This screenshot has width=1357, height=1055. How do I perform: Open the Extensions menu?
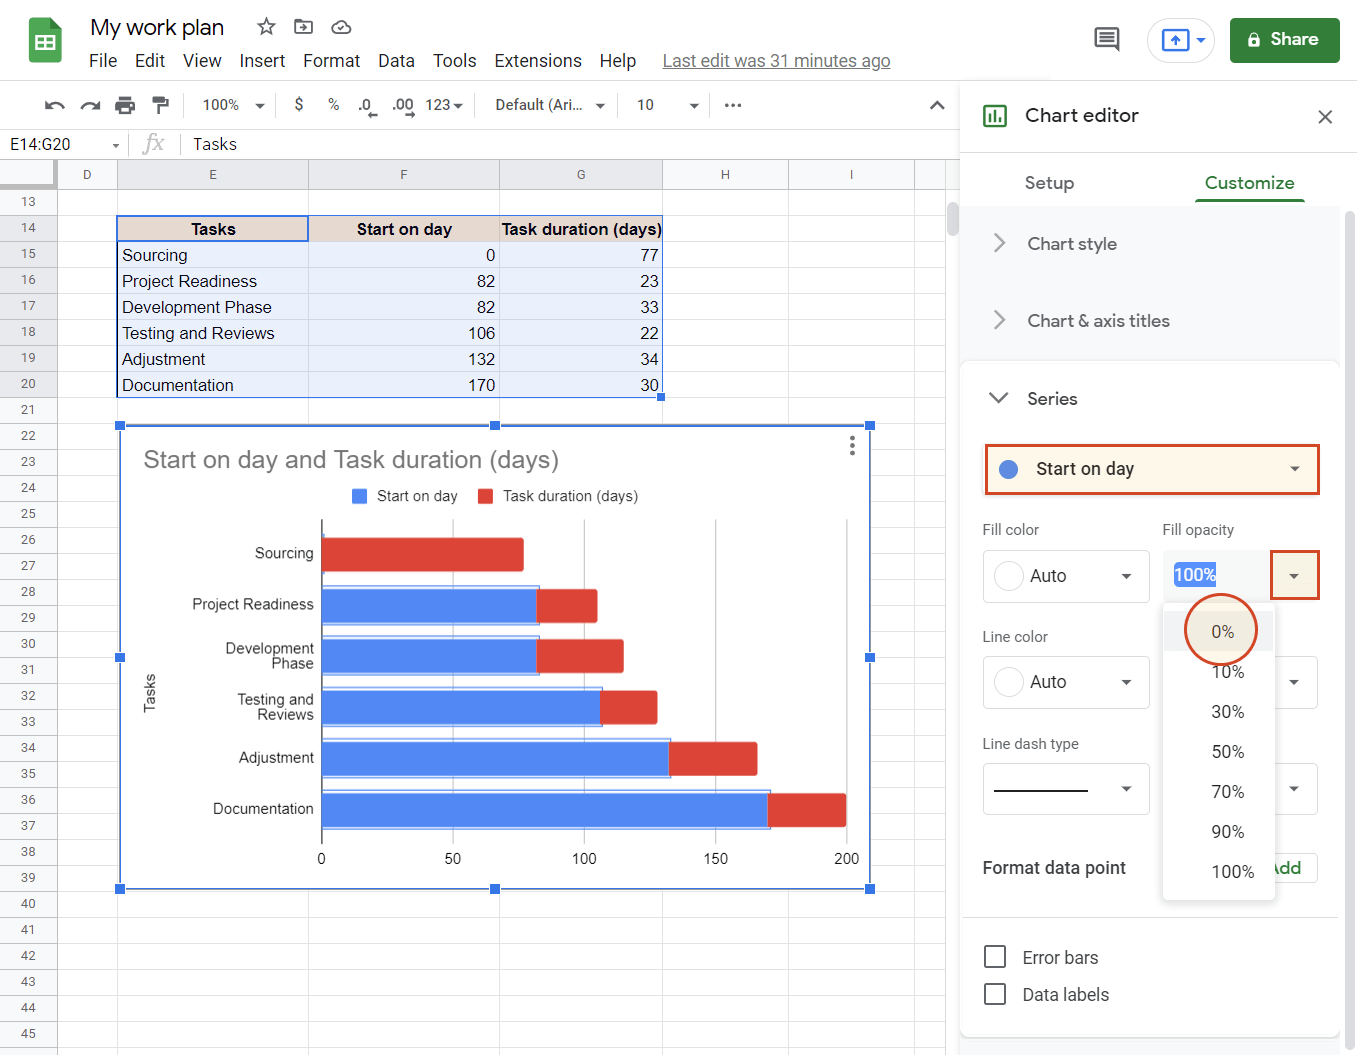coord(537,60)
